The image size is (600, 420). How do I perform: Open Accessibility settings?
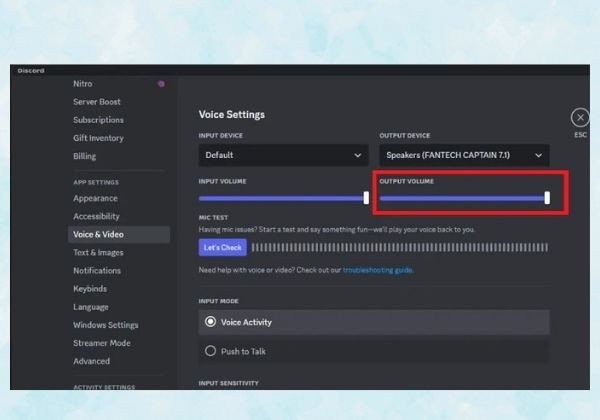[96, 217]
